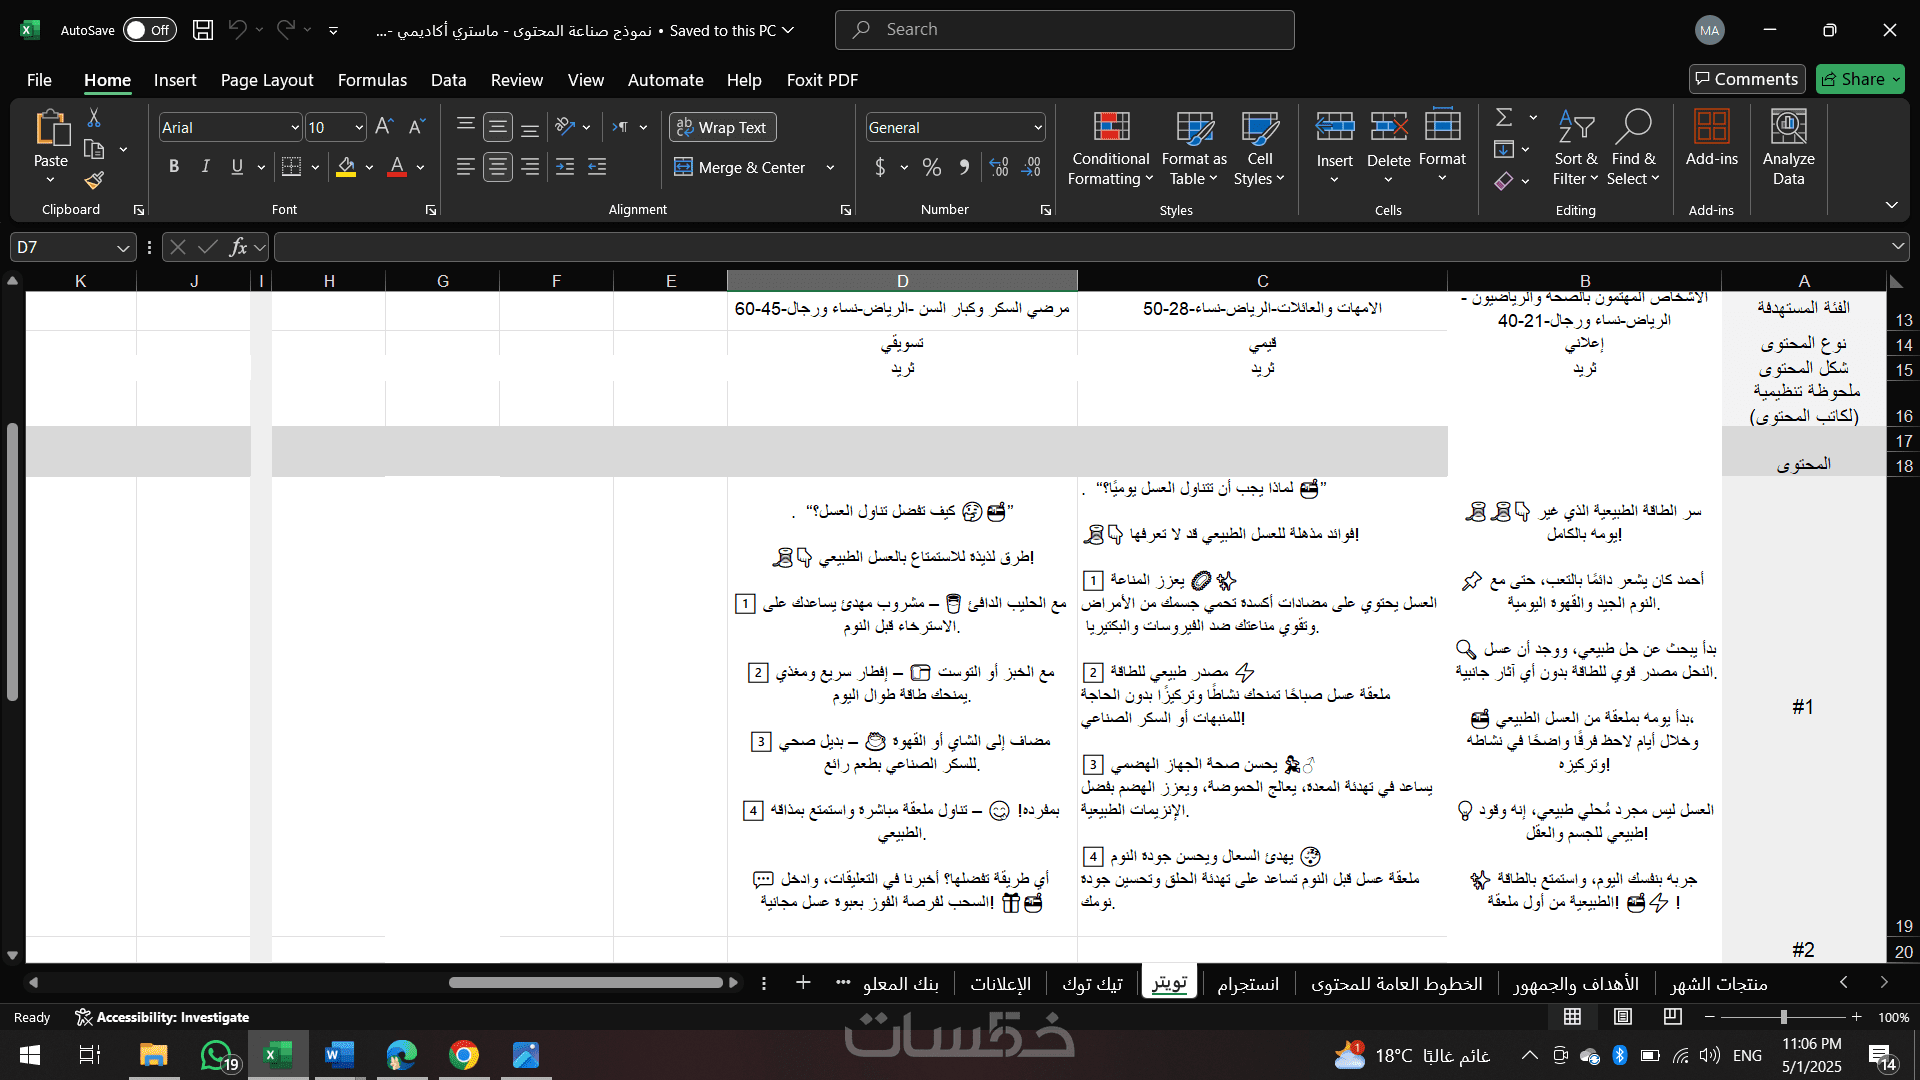Expand the font name dropdown showing Arial

click(295, 128)
